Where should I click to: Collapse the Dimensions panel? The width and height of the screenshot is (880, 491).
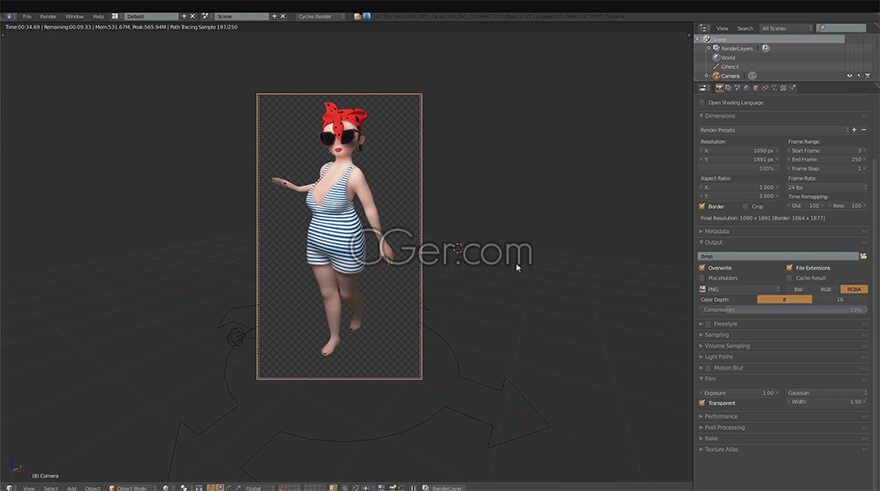(x=719, y=116)
